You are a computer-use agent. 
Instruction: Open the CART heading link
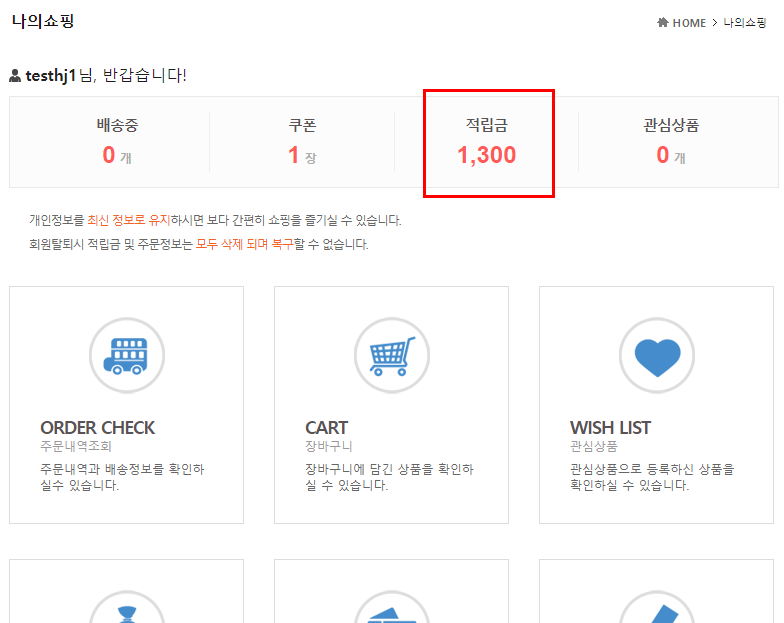pyautogui.click(x=326, y=428)
